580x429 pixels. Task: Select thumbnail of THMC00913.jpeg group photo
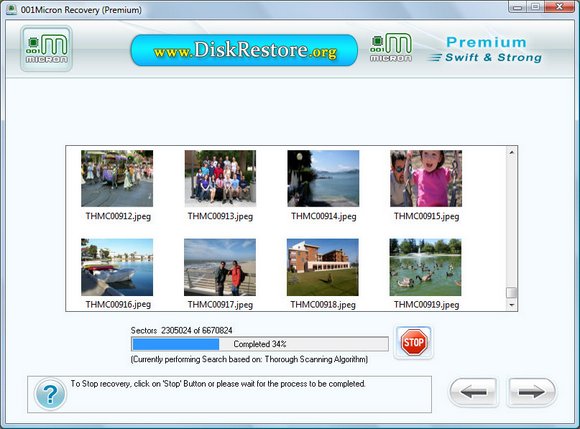(220, 178)
